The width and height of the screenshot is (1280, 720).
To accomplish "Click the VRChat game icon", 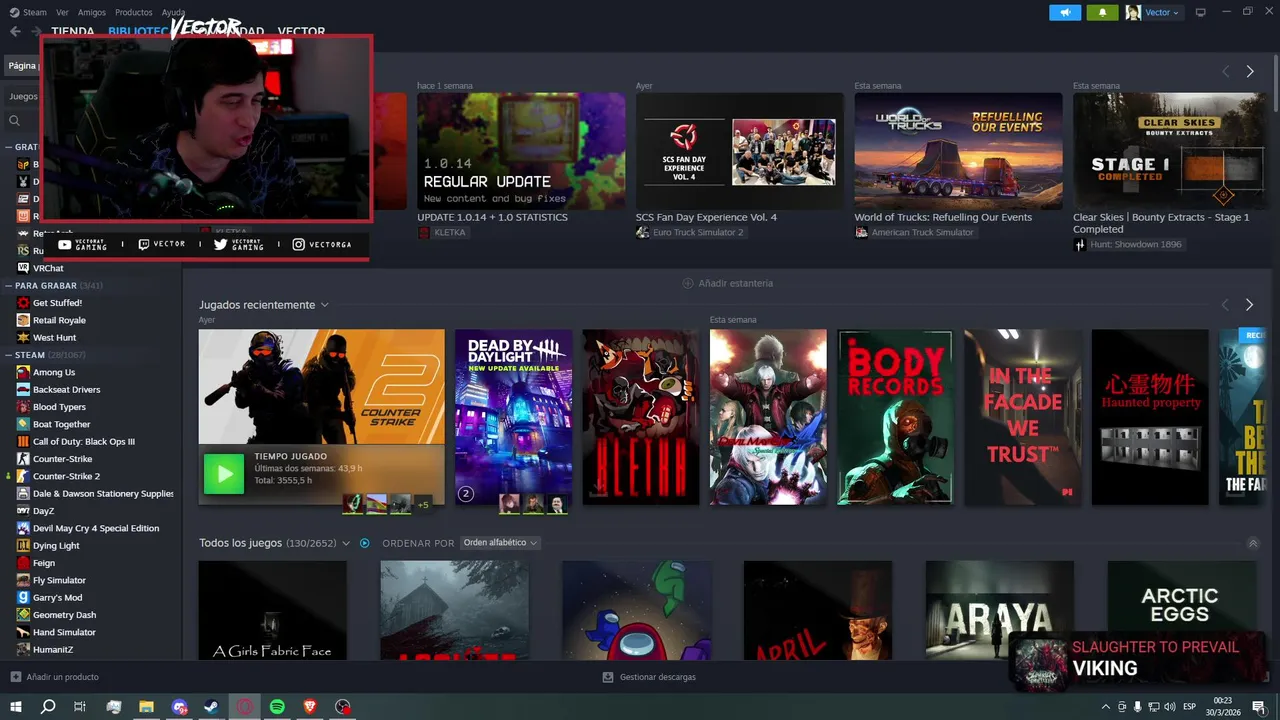I will [x=23, y=268].
